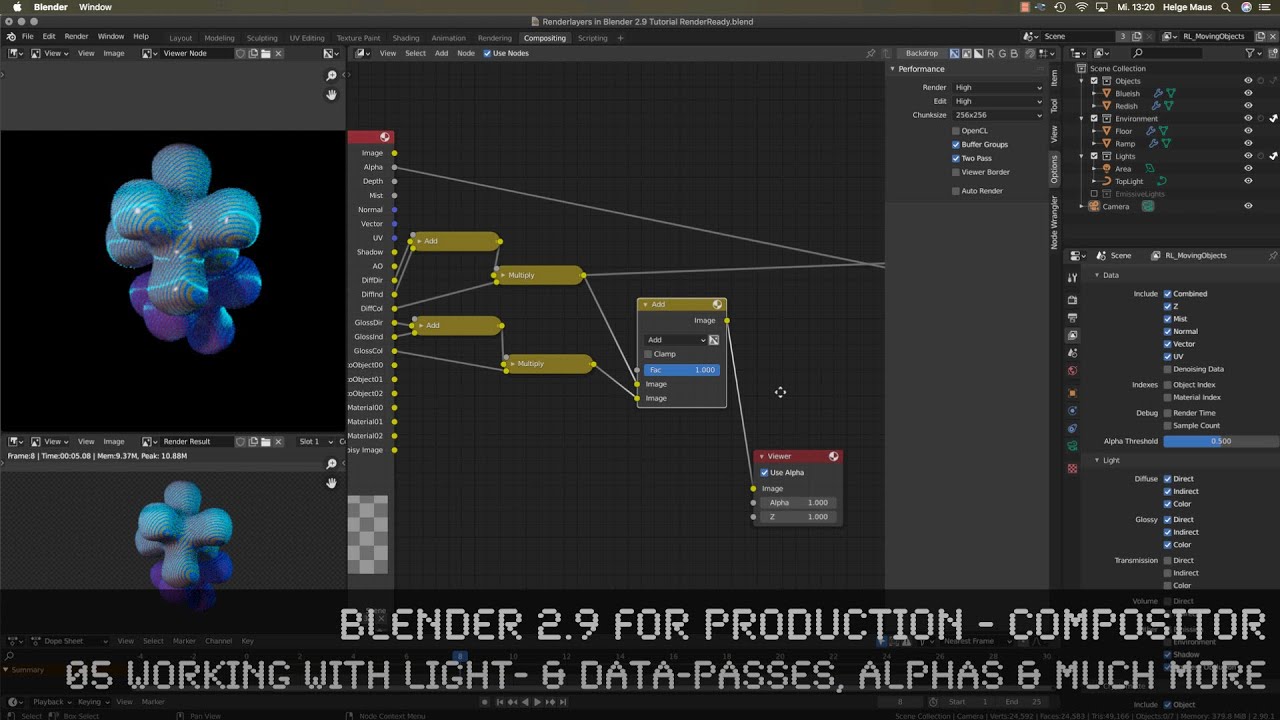Collapse the Performance panel
Screen dimensions: 1280x720
pos(892,69)
